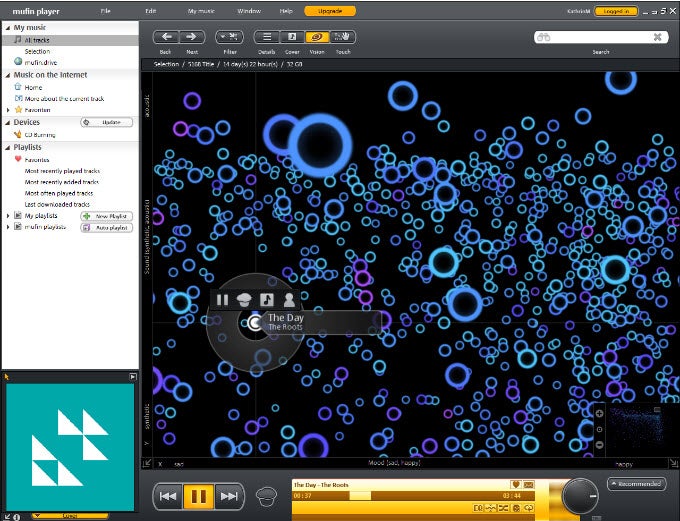Collapse Music on the Internet section

pyautogui.click(x=7, y=75)
